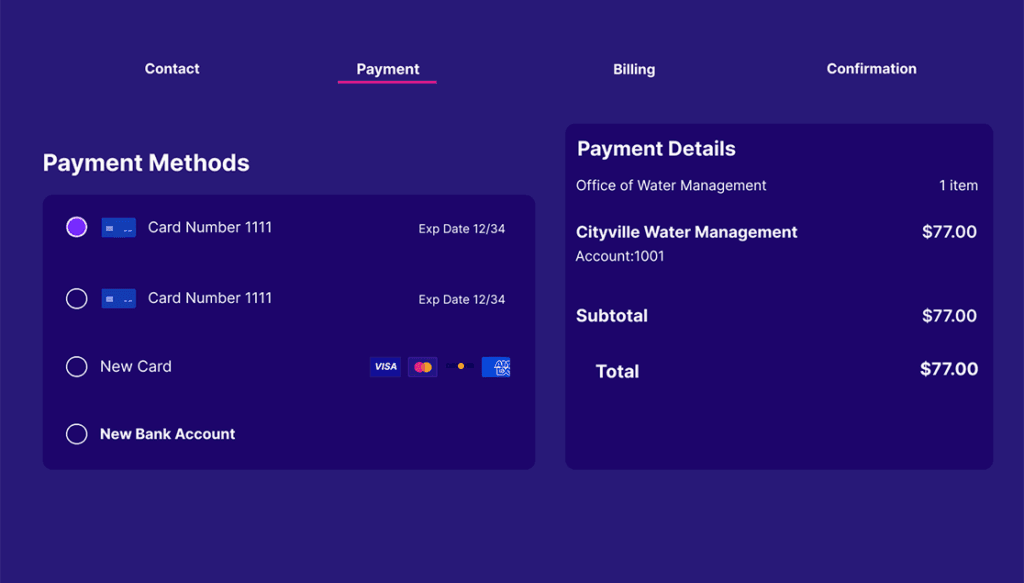
Task: Select the second saved card radio button
Action: (x=77, y=298)
